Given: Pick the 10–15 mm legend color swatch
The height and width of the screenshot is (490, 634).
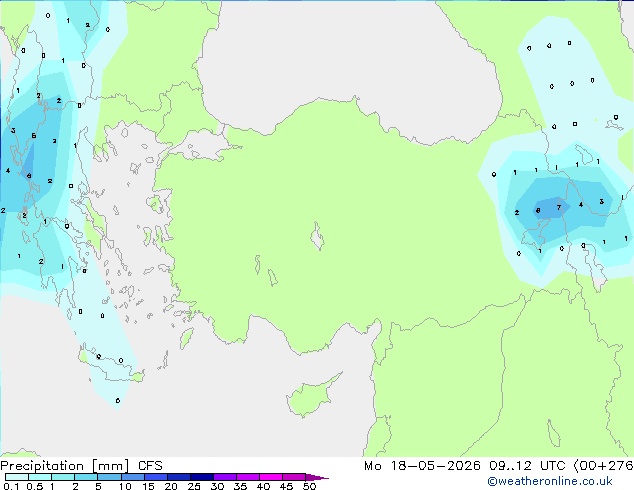Looking at the screenshot, I should coord(133,477).
